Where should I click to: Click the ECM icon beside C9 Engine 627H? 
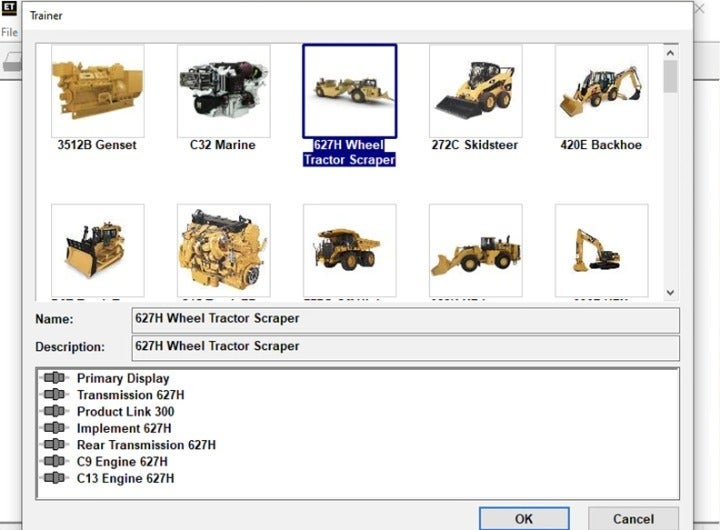click(55, 461)
